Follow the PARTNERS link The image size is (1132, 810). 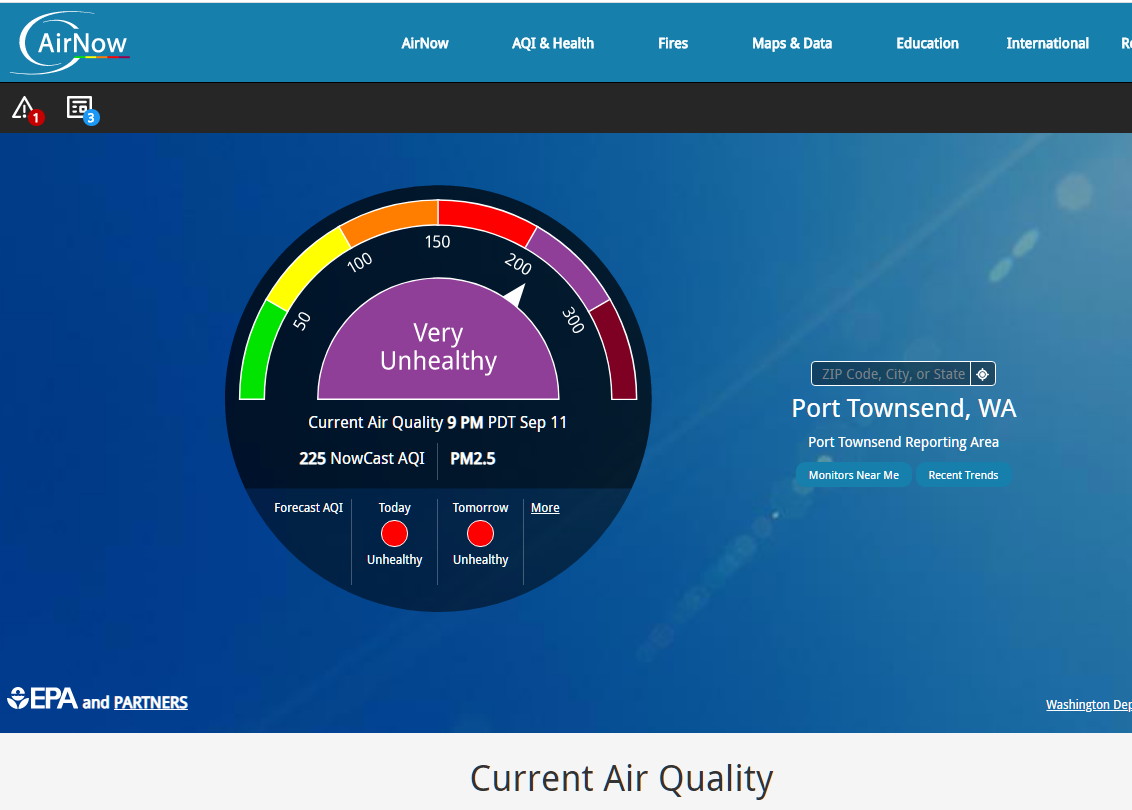click(151, 703)
